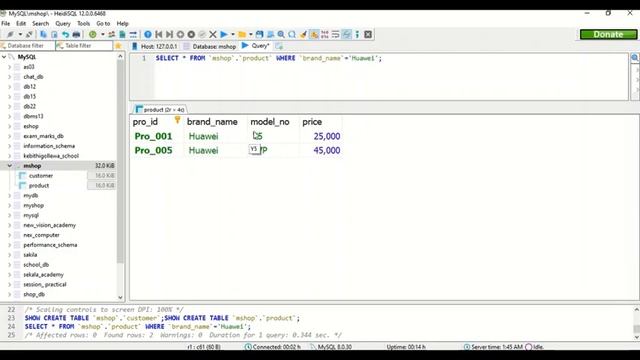The image size is (640, 360).
Task: Open the session manager connect icon
Action: 10,35
